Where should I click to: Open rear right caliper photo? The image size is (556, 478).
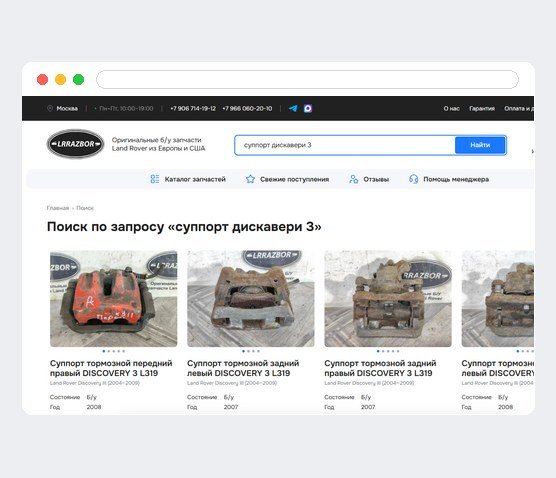388,299
